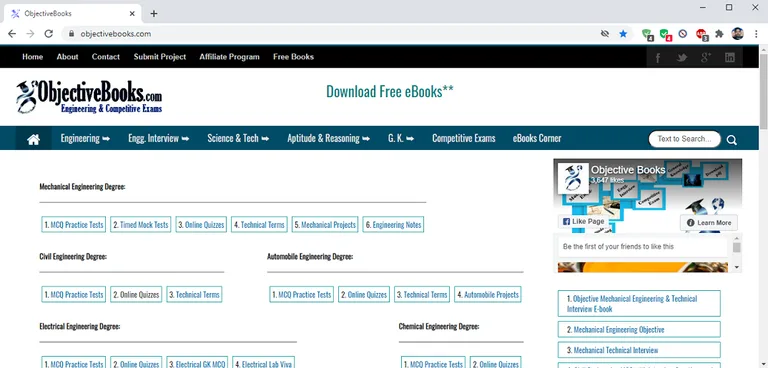Open the Extensions puzzle piece icon

coord(719,34)
